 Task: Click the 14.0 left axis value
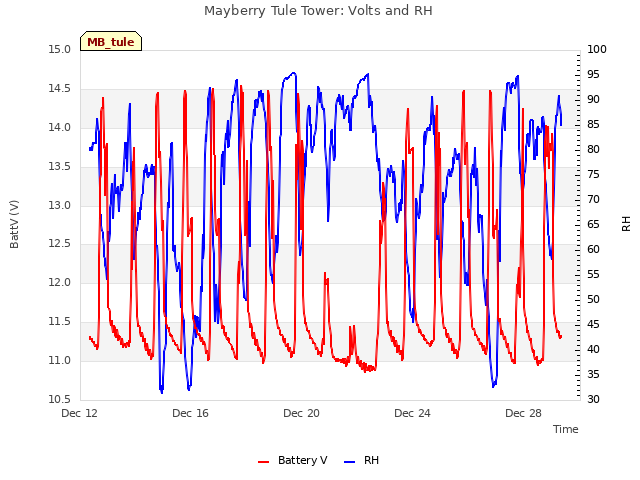pyautogui.click(x=59, y=127)
